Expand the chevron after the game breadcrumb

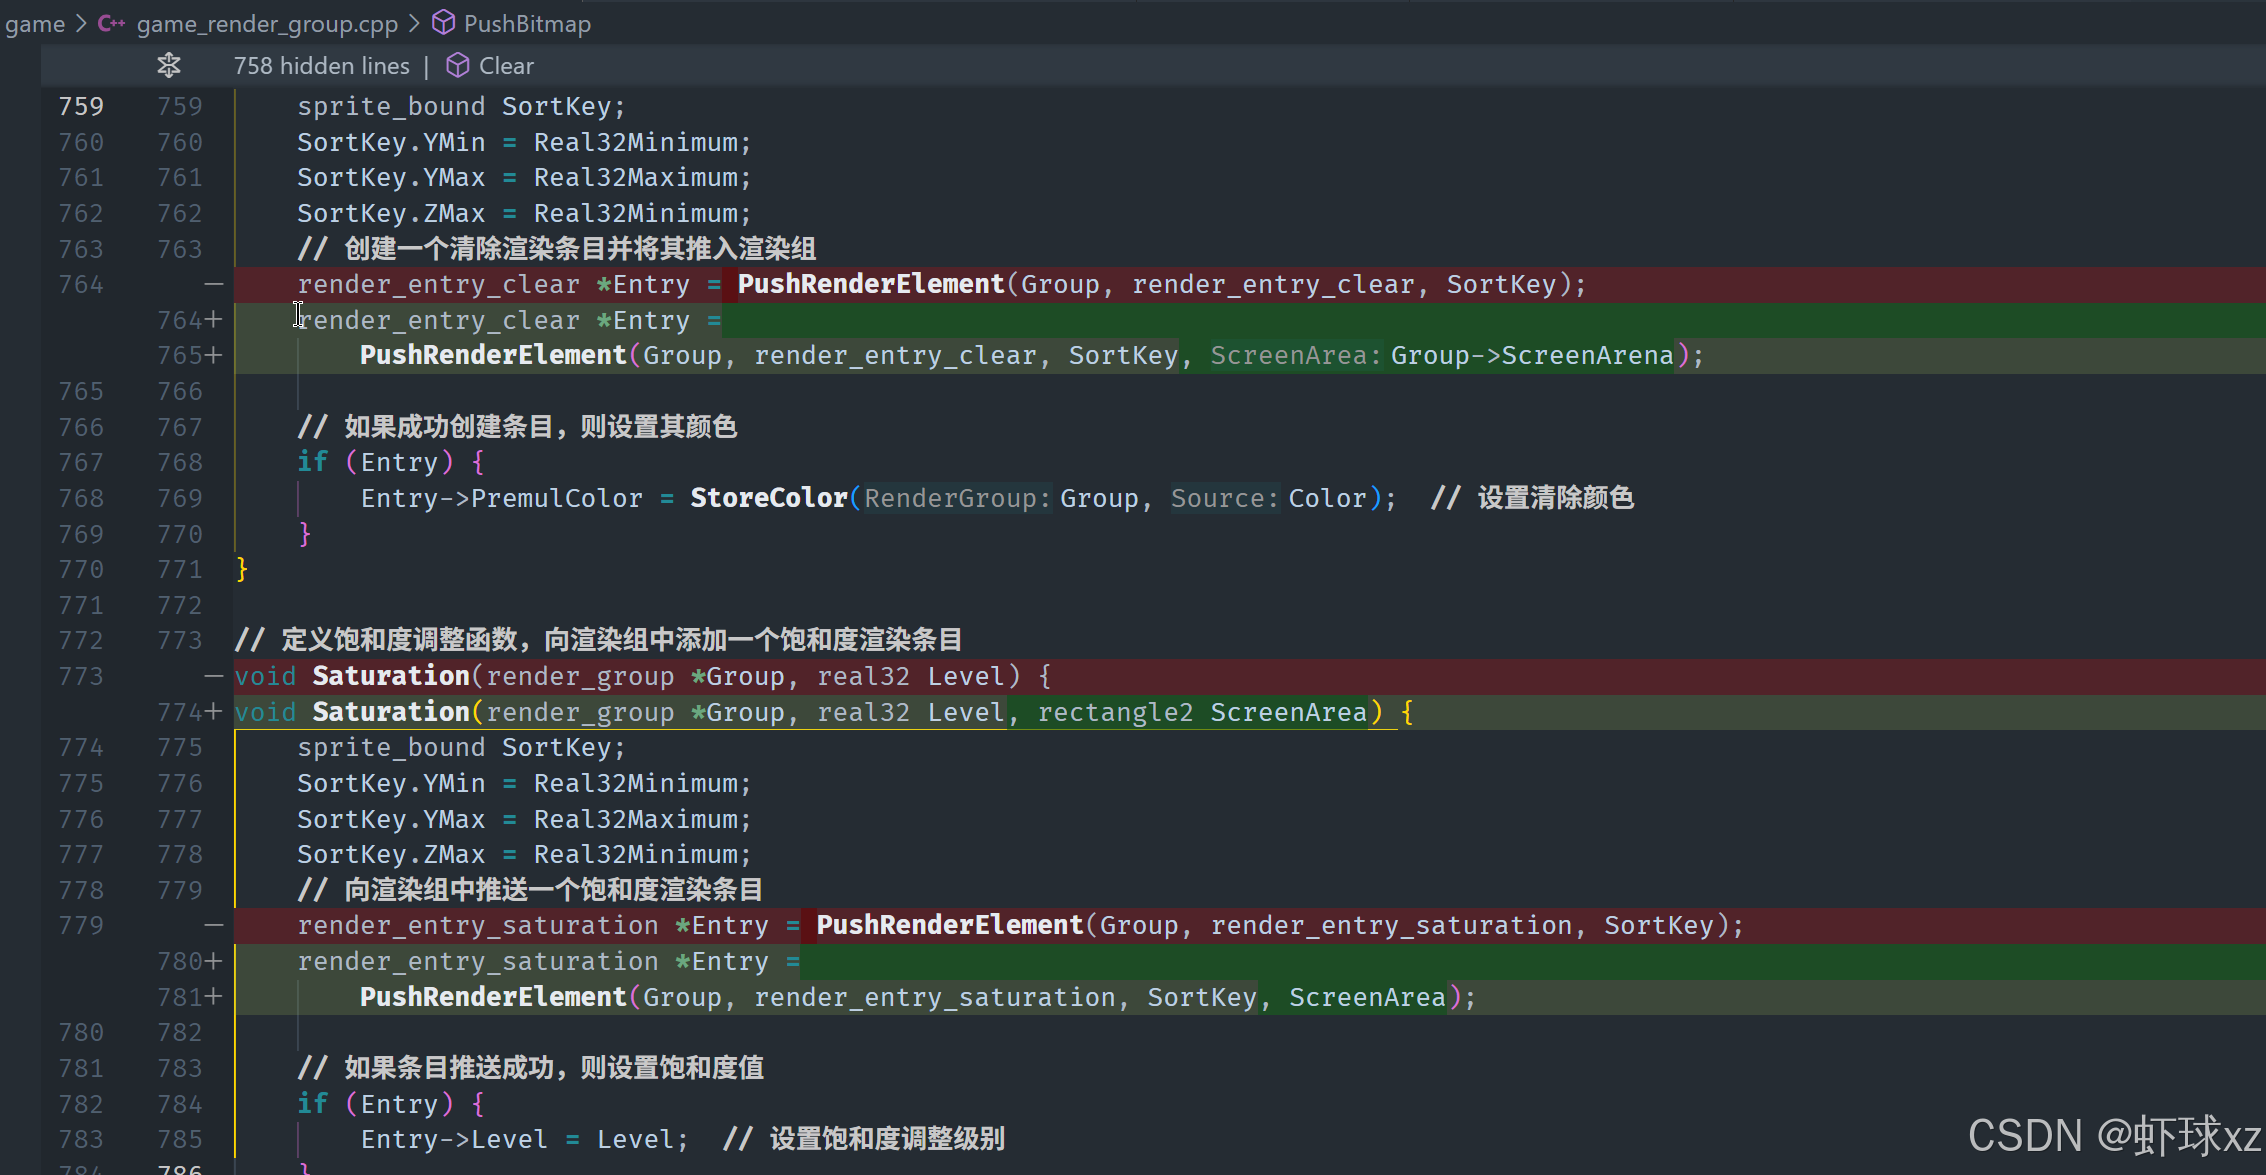[82, 23]
